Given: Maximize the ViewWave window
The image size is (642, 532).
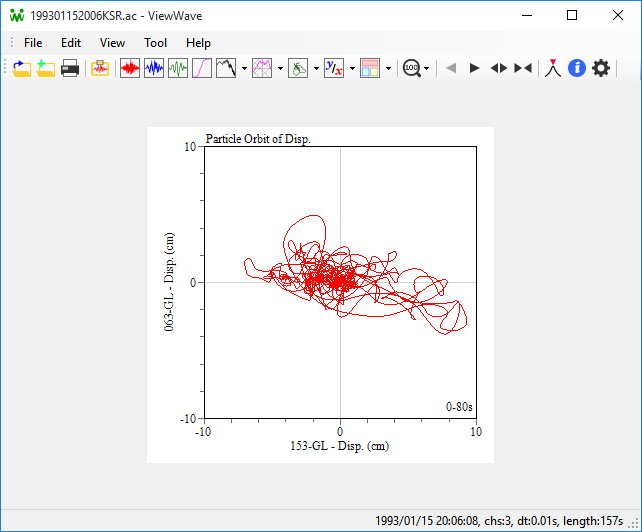Looking at the screenshot, I should [572, 16].
